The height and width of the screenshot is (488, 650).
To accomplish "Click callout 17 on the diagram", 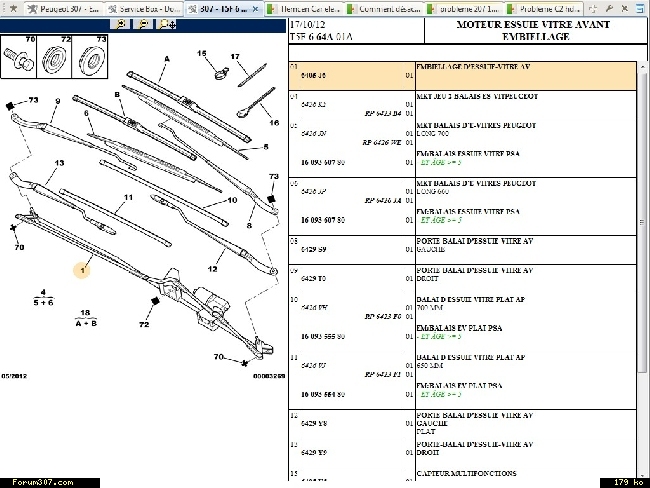I will (x=235, y=56).
